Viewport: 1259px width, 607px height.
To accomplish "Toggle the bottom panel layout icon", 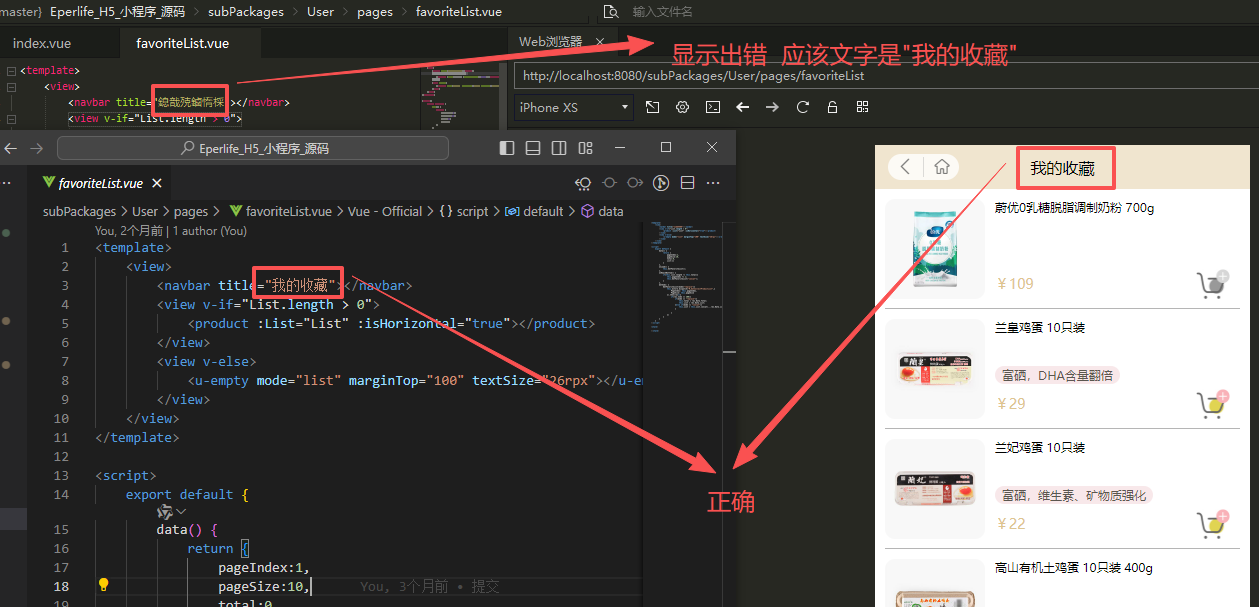I will coord(533,148).
